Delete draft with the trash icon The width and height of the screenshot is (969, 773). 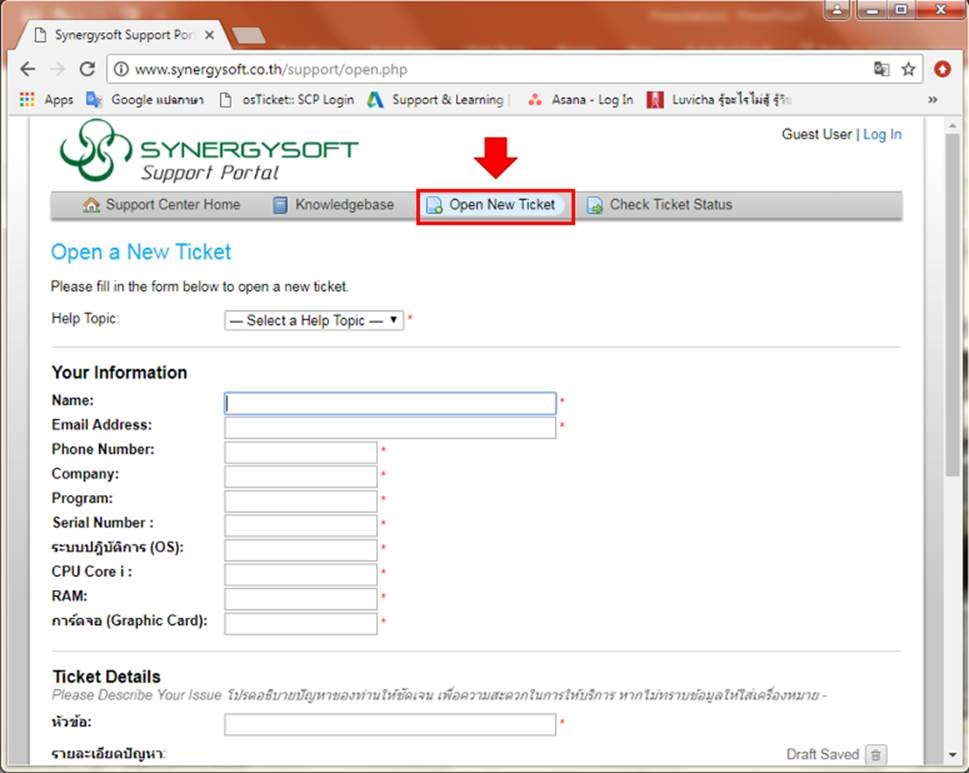[x=875, y=755]
